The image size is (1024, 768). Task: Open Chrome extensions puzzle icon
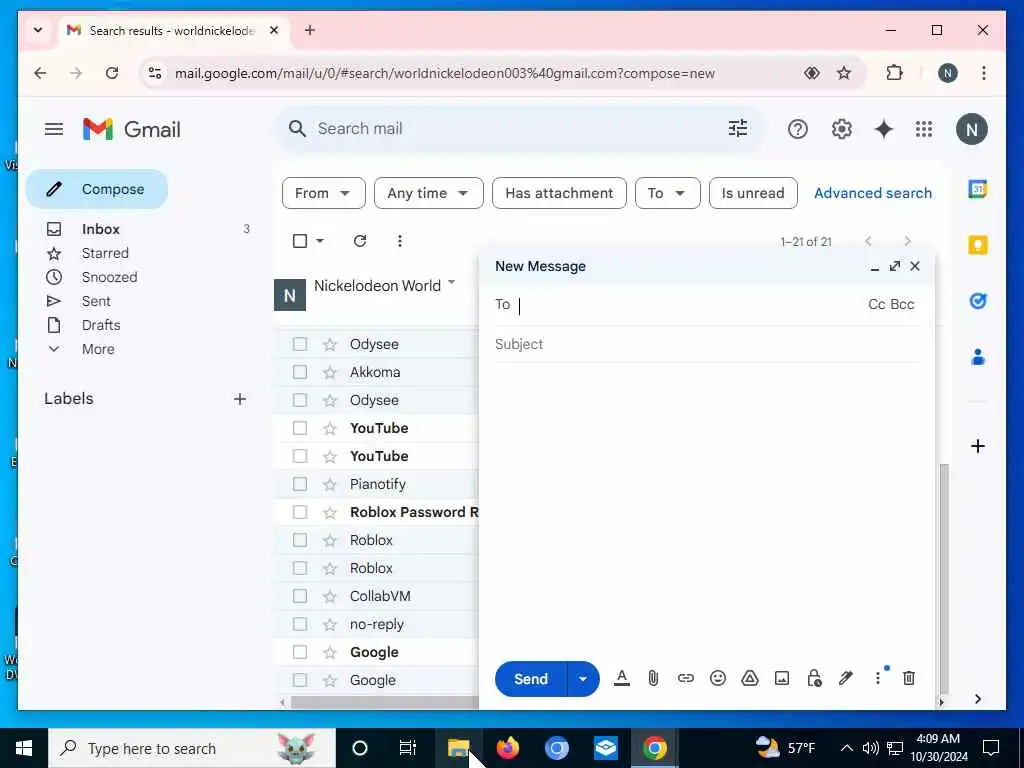[x=894, y=73]
